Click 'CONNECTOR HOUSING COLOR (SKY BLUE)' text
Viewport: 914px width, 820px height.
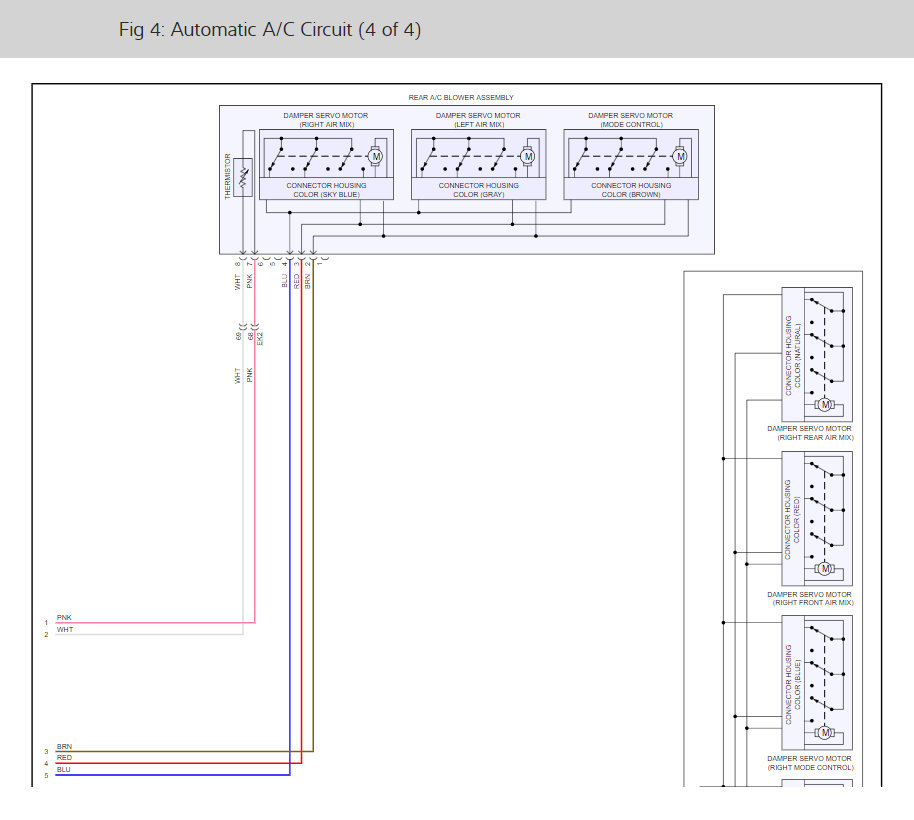326,190
